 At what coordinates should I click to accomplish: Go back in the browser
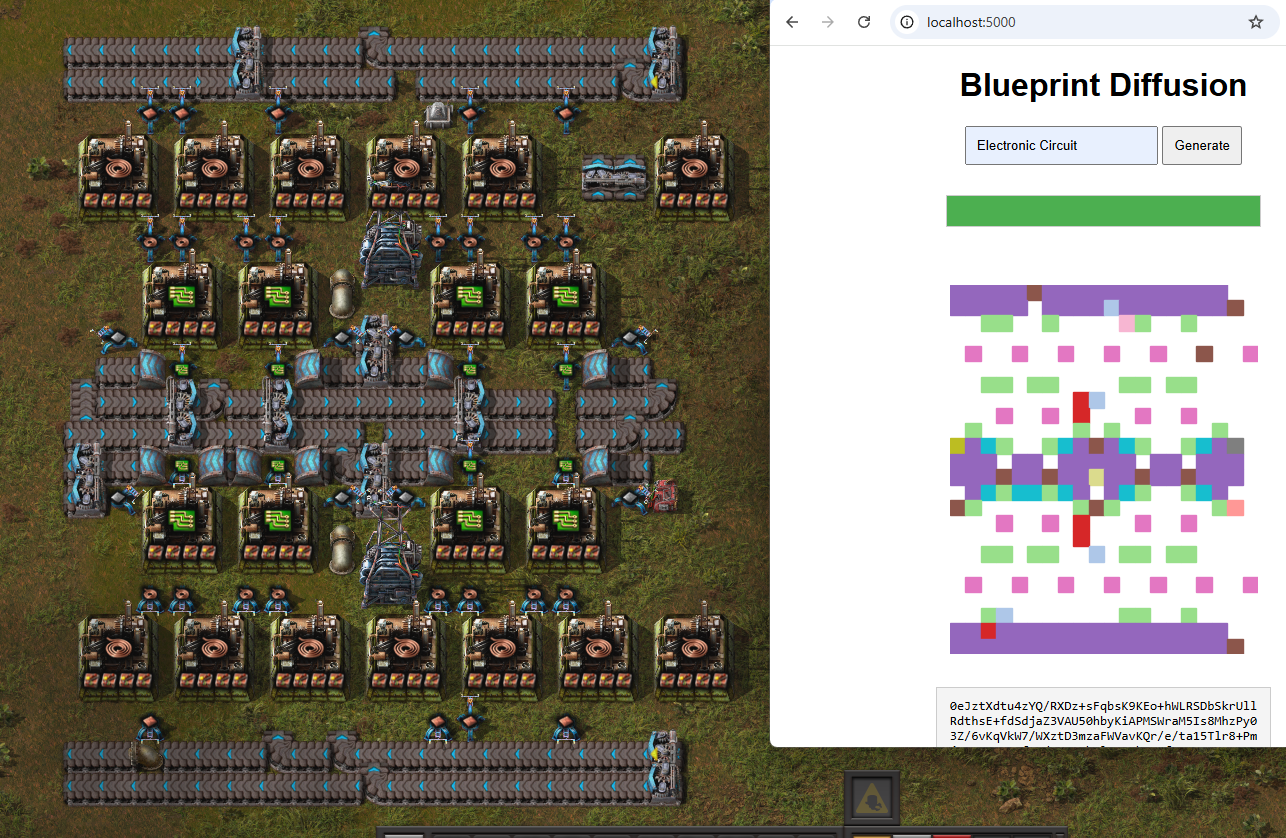(x=792, y=22)
